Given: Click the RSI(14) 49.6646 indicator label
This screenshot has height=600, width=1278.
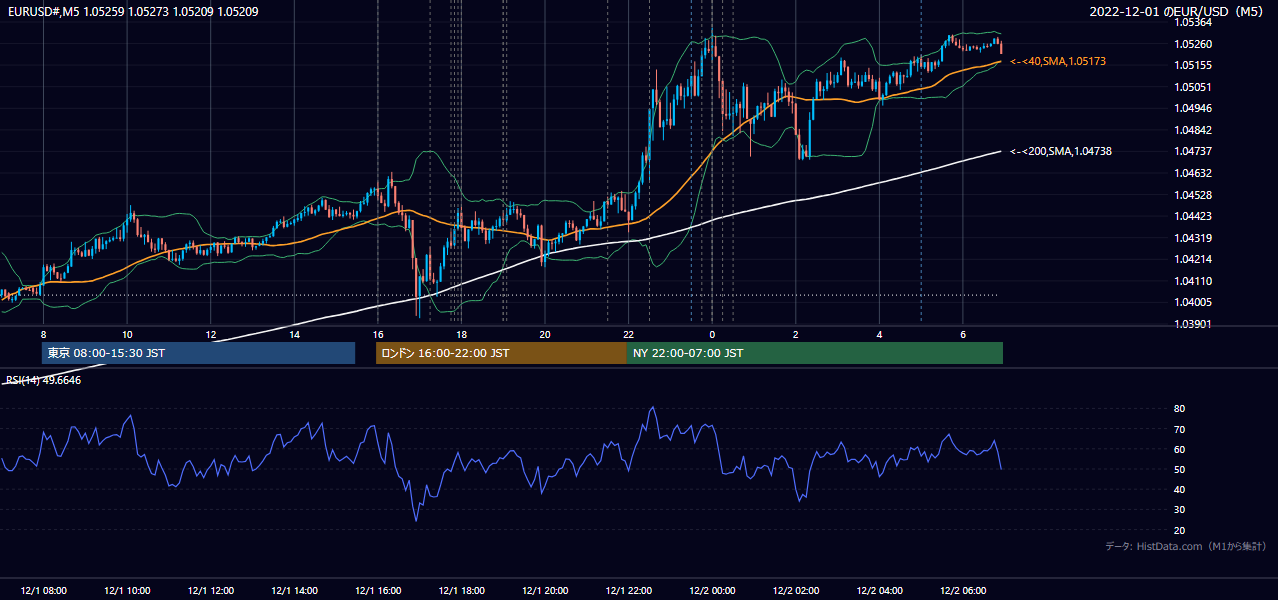Looking at the screenshot, I should point(44,380).
